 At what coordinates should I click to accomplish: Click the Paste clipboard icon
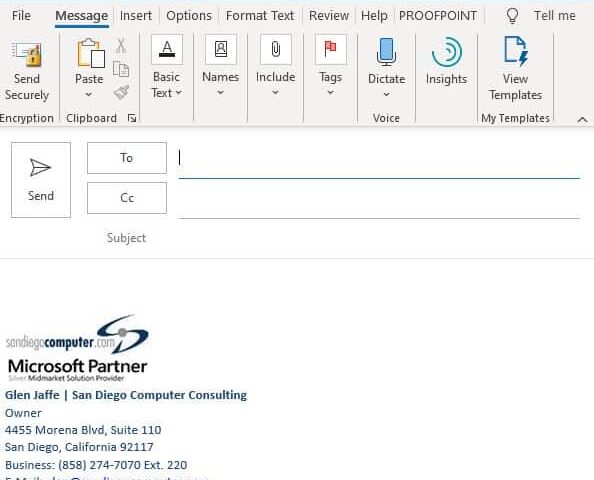(x=91, y=53)
